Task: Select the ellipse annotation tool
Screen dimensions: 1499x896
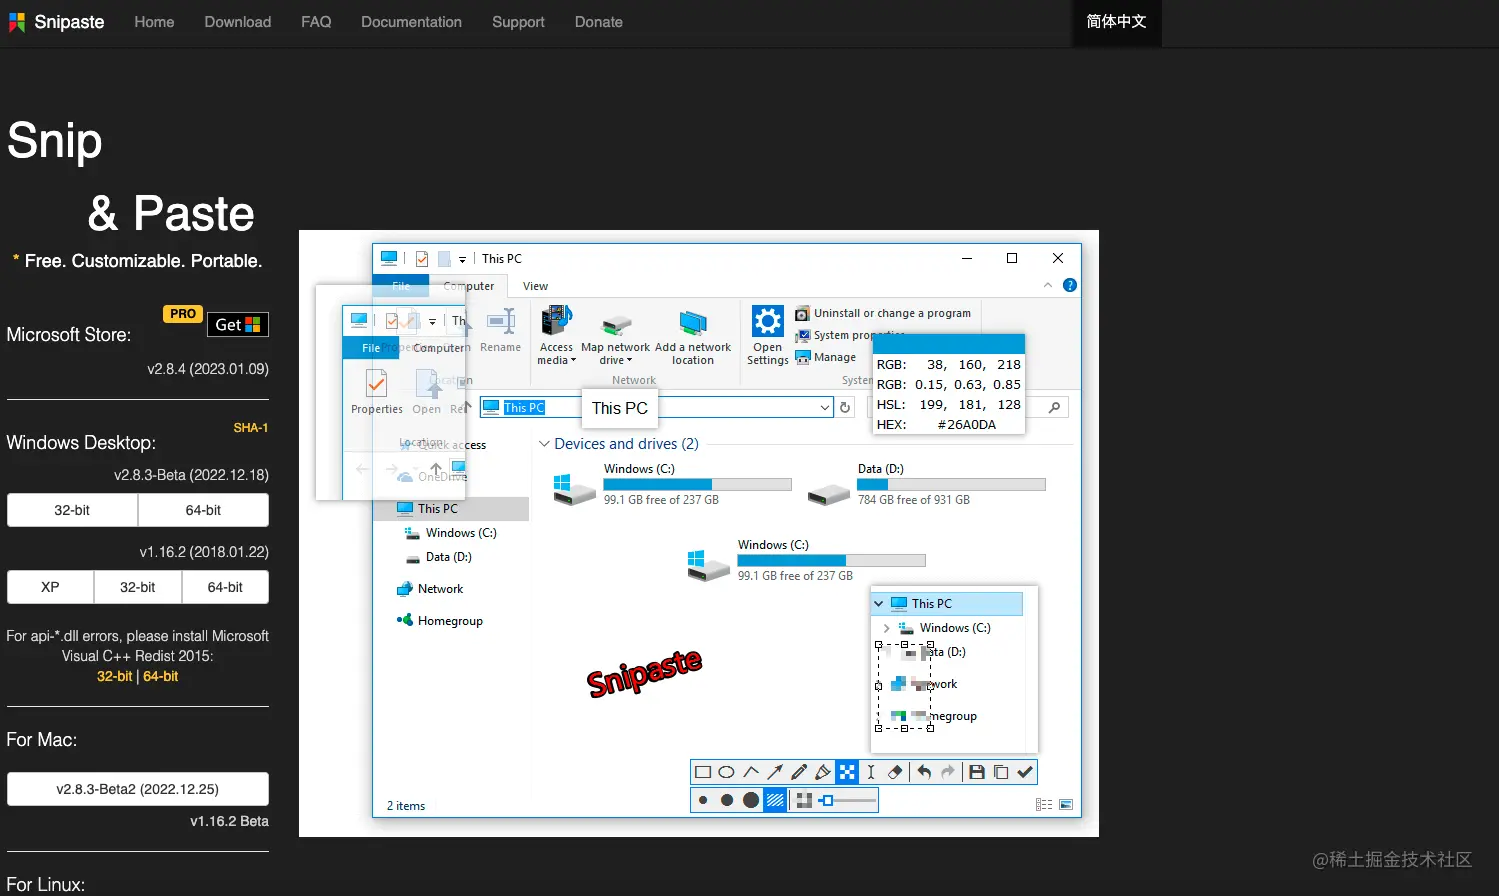Action: tap(727, 772)
